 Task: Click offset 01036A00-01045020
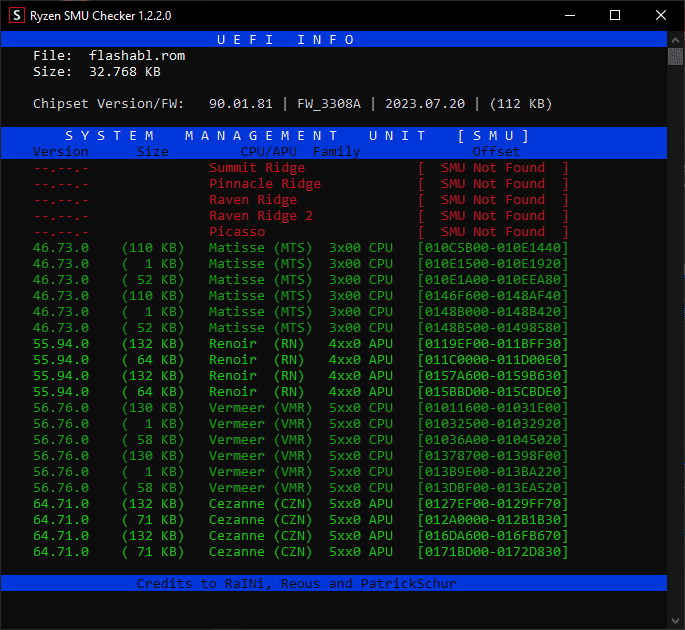coord(493,440)
